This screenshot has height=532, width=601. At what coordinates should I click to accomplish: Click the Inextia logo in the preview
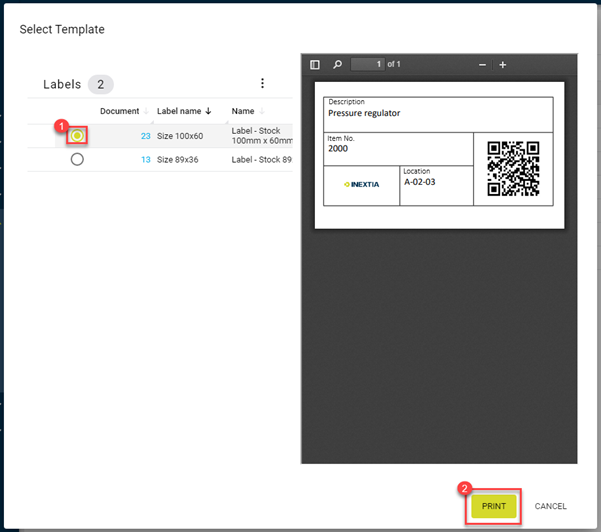(361, 184)
